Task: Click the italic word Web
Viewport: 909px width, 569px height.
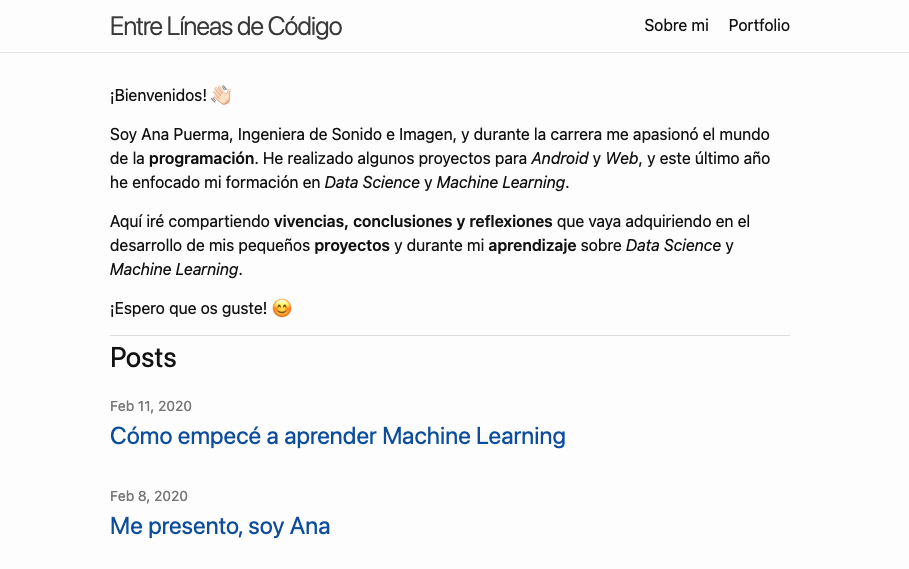Action: (x=621, y=158)
